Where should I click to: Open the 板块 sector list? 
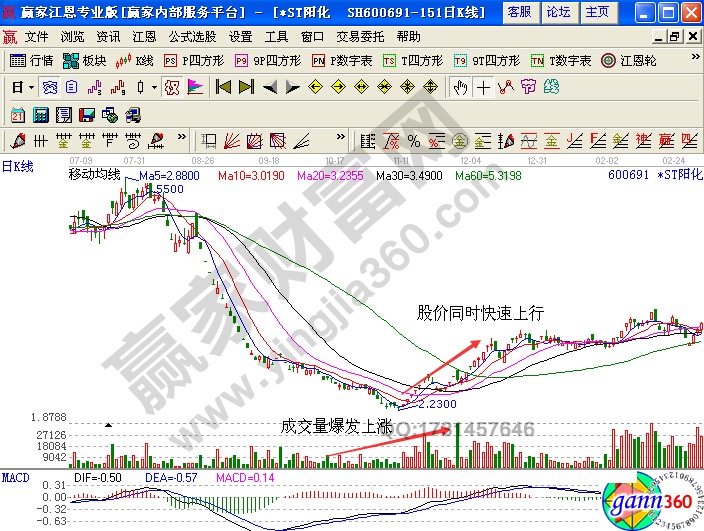click(84, 61)
